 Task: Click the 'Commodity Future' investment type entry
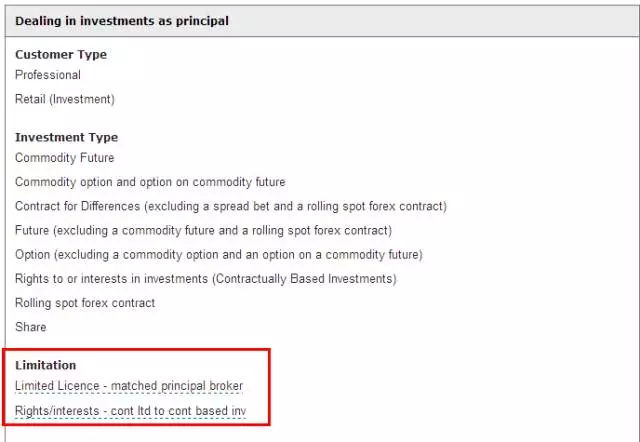64,158
